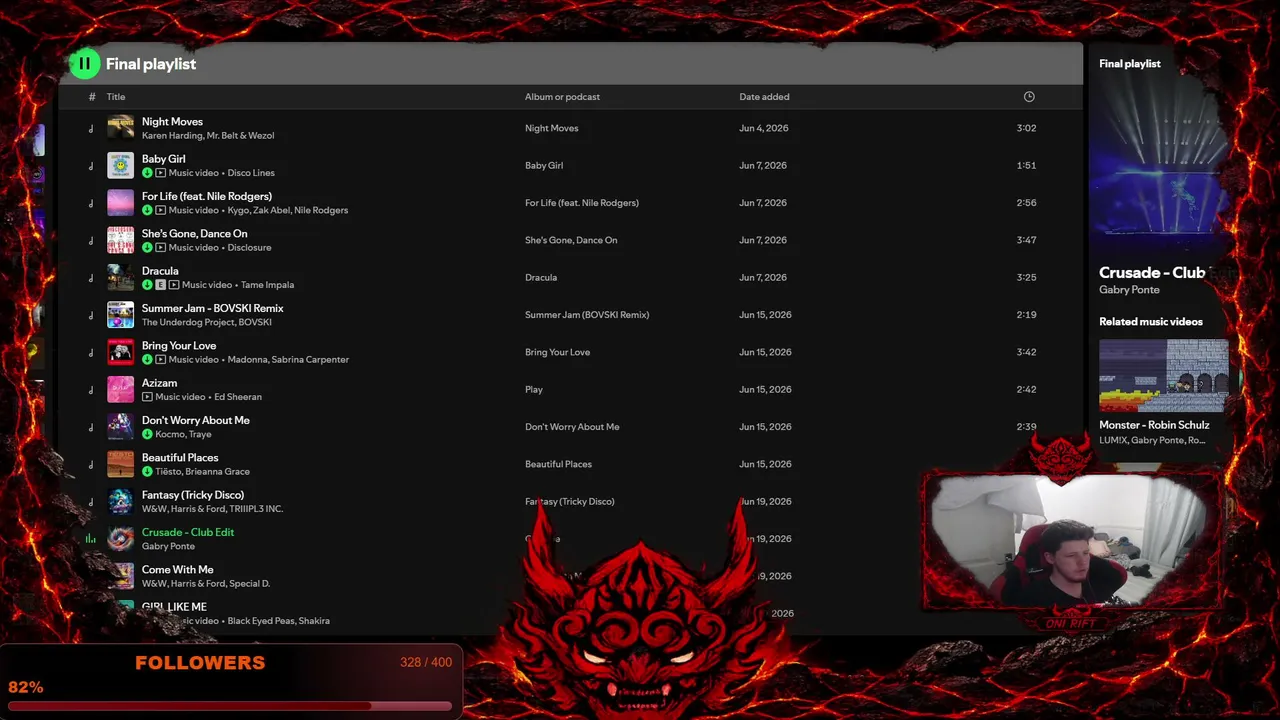Select the Summer Jam - BOVSKI Remix title
The height and width of the screenshot is (720, 1280).
(212, 308)
